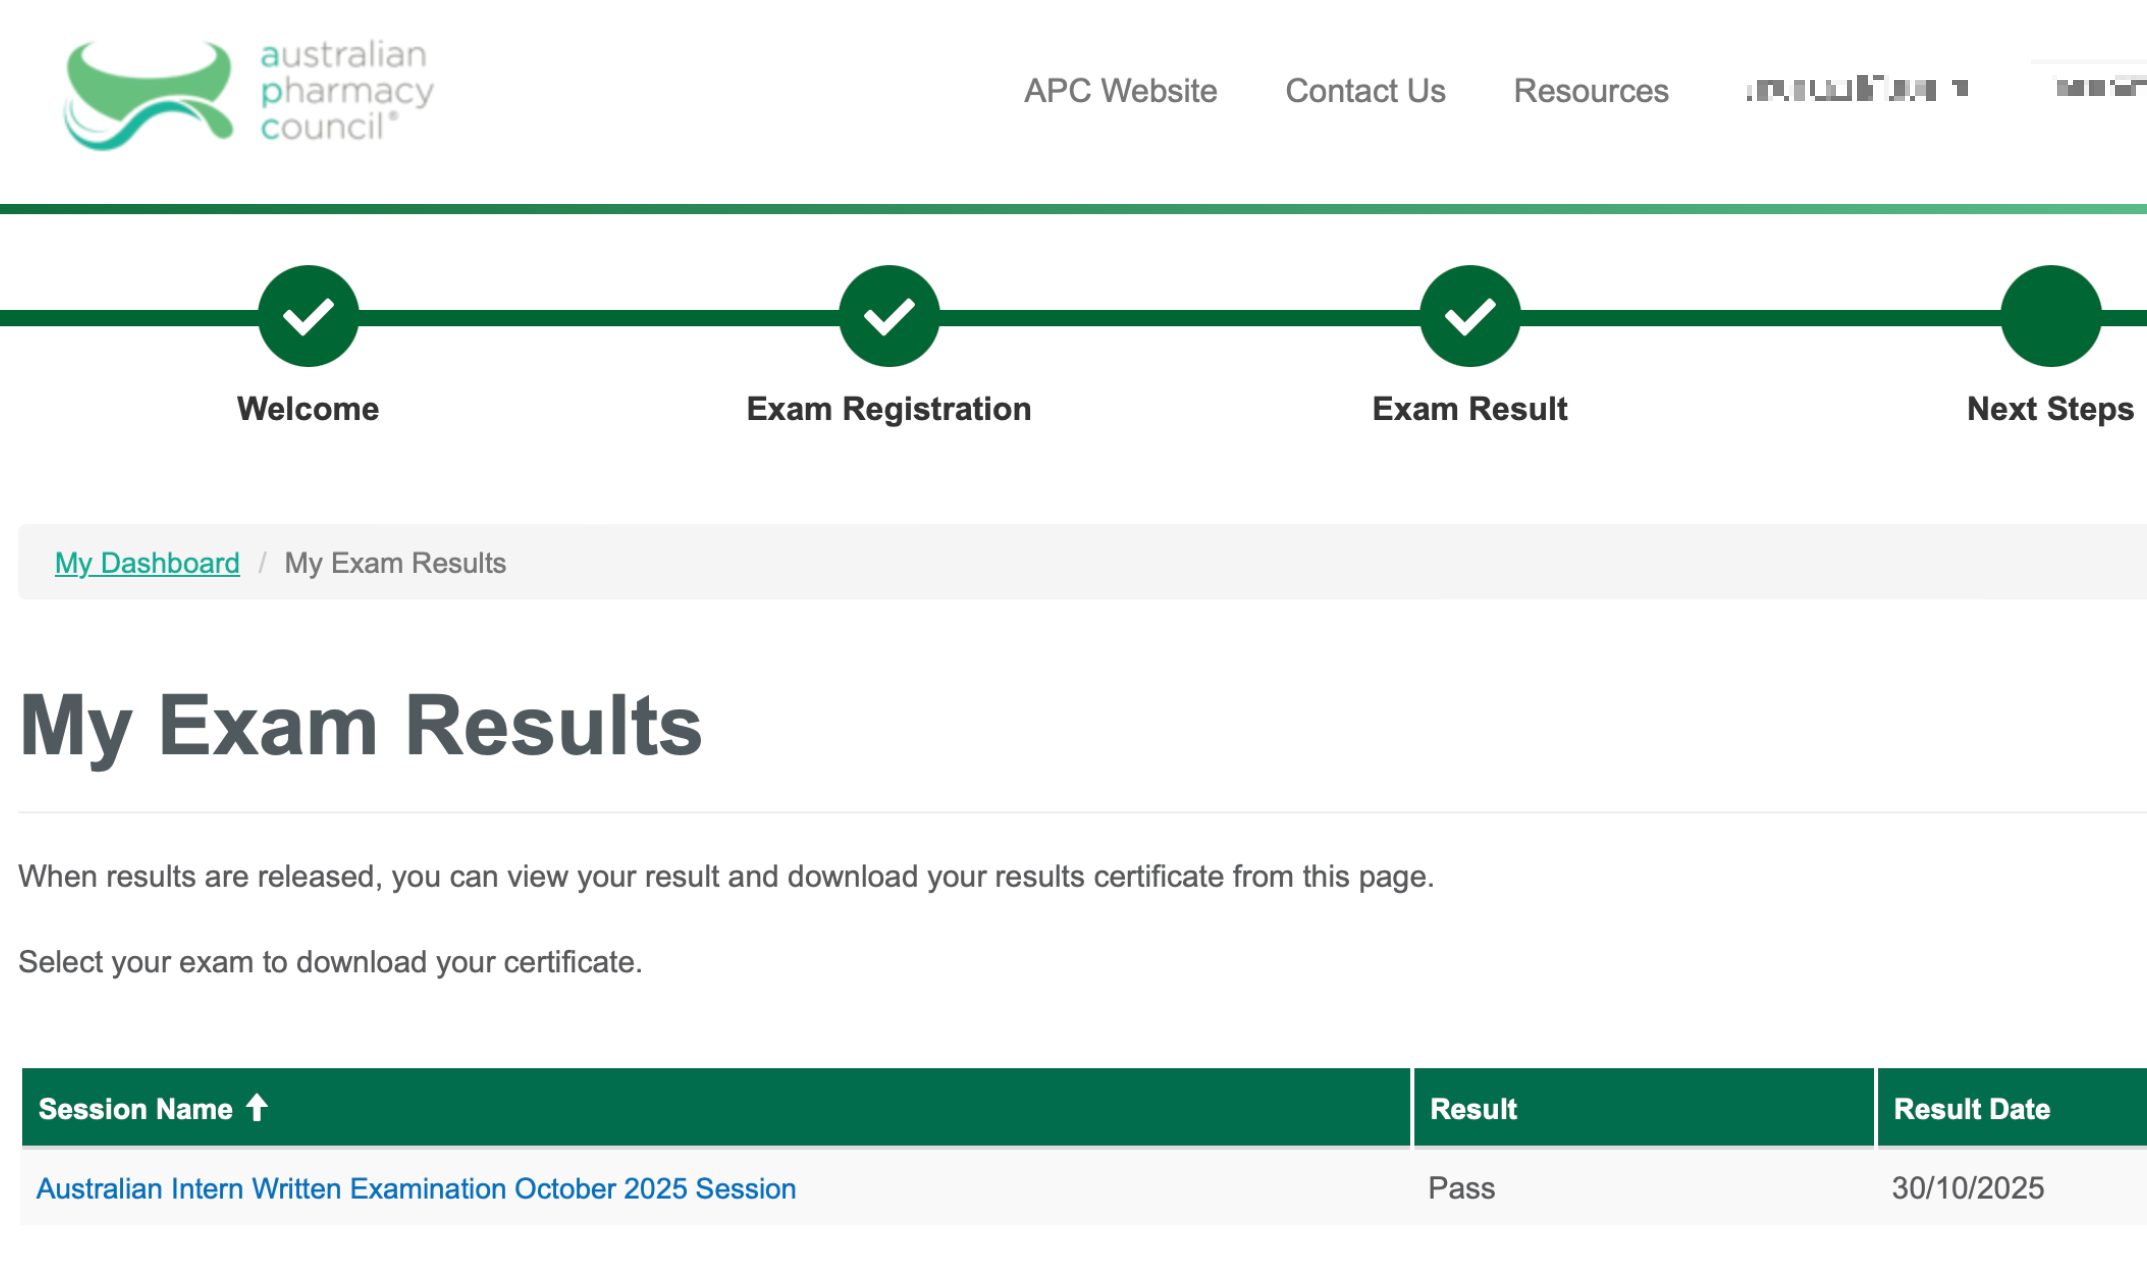Click the Exam Result checkmark circle
2147x1264 pixels.
point(1469,316)
